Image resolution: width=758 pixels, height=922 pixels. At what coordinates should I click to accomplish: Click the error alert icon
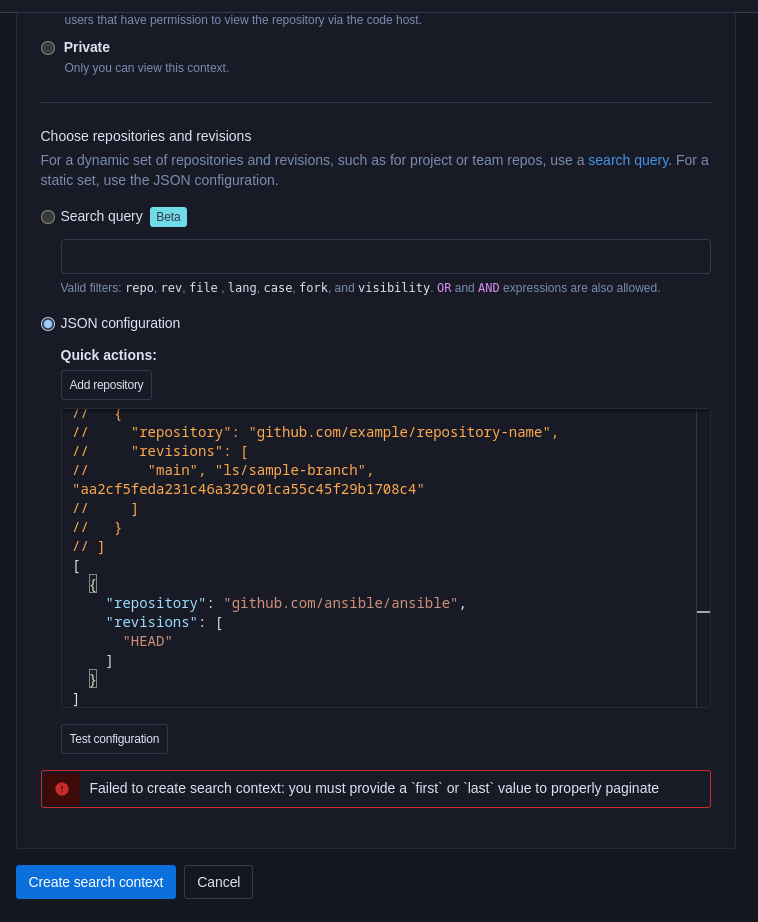61,789
